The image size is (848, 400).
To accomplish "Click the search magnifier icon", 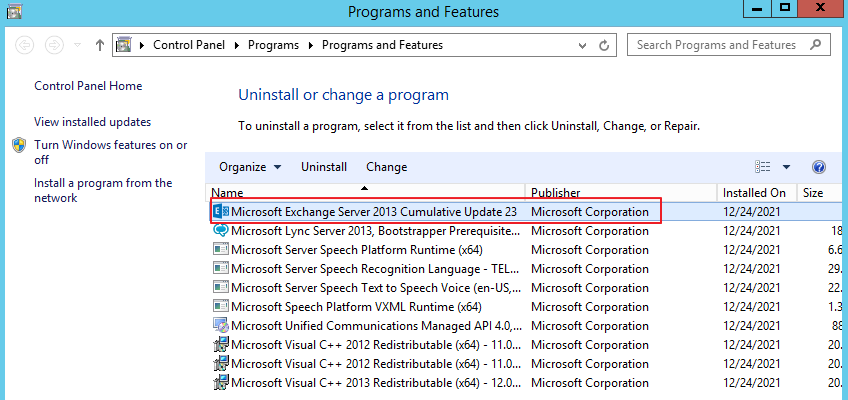I will click(x=816, y=44).
